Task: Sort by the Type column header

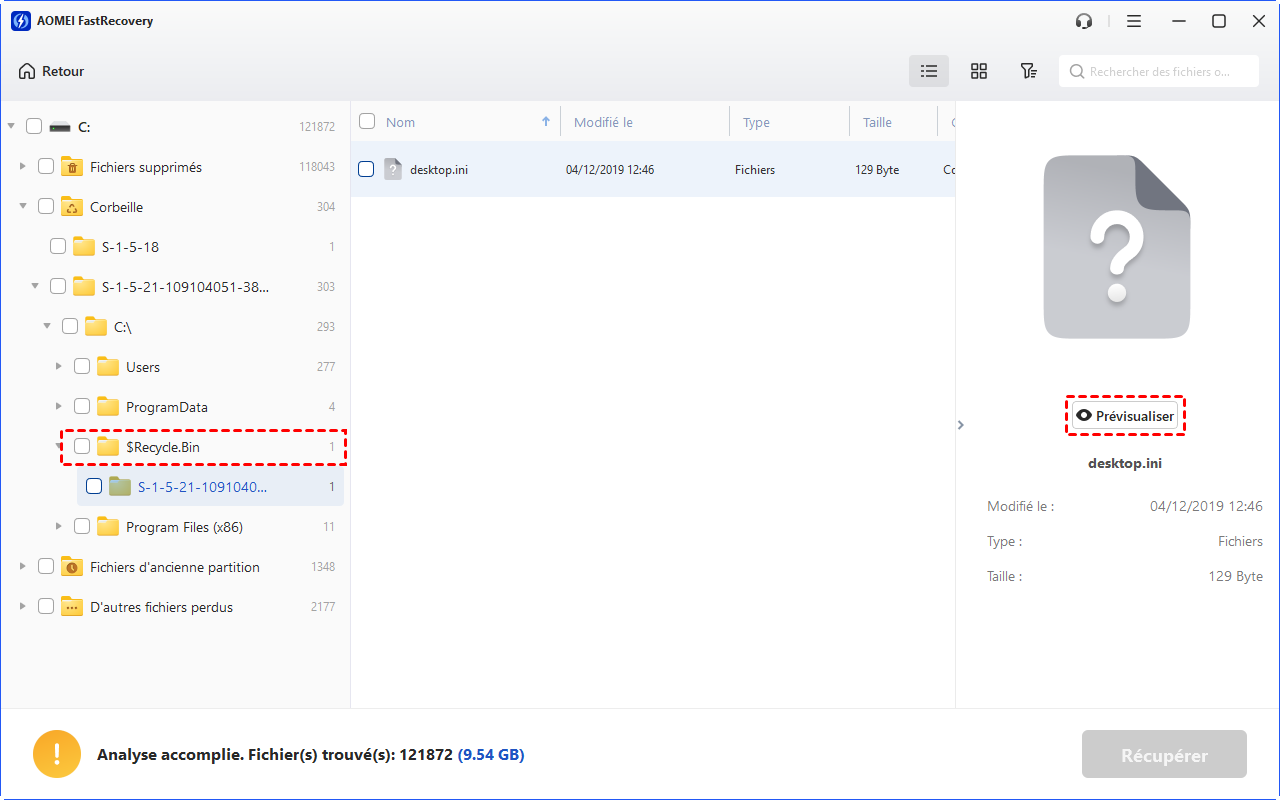Action: pyautogui.click(x=756, y=122)
